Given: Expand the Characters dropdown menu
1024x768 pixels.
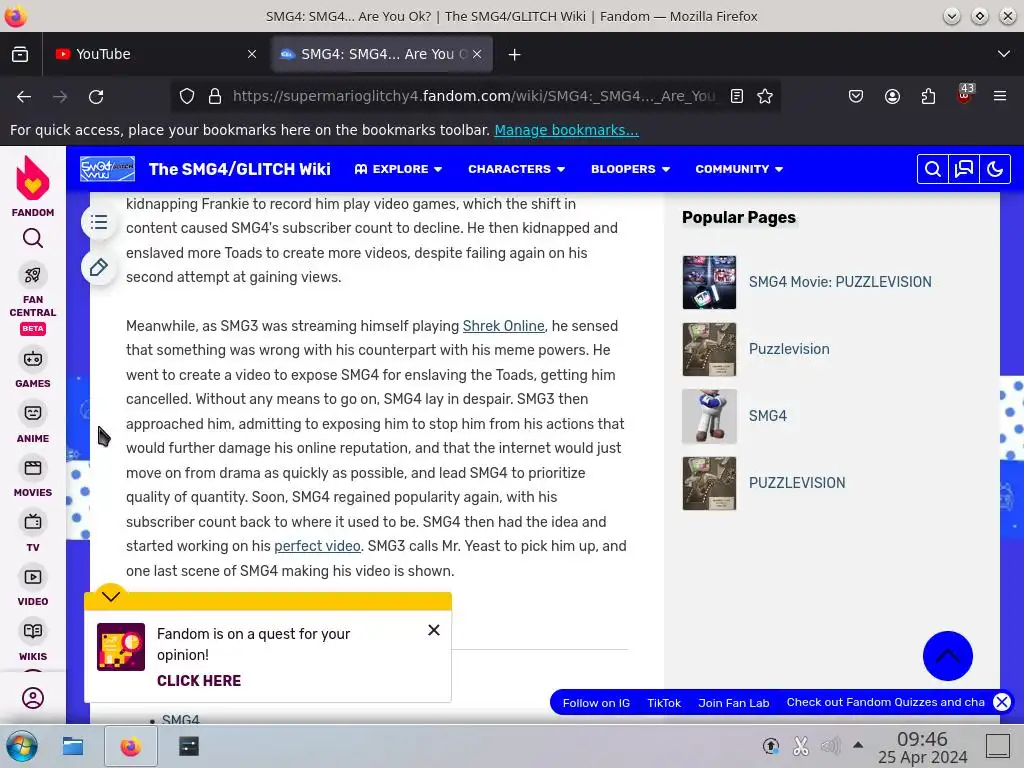Looking at the screenshot, I should [517, 169].
